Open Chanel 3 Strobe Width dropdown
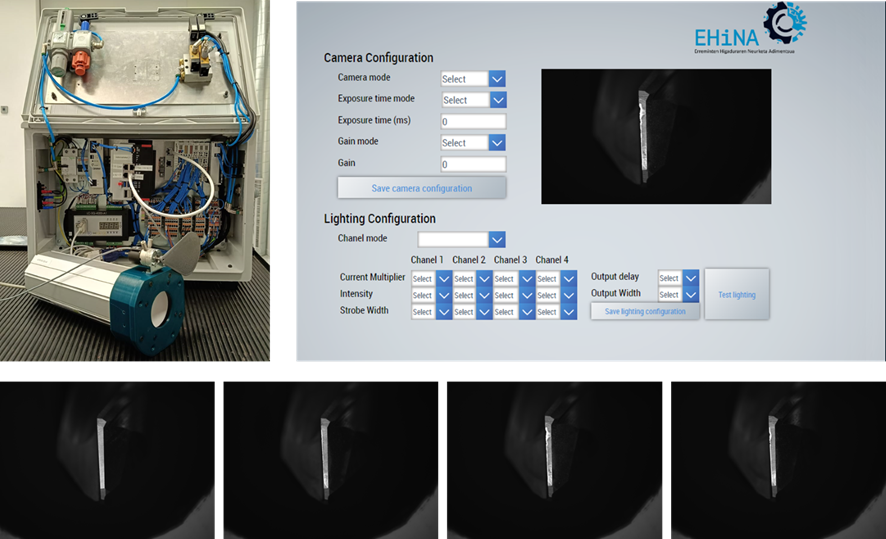The height and width of the screenshot is (539, 886). pyautogui.click(x=514, y=312)
